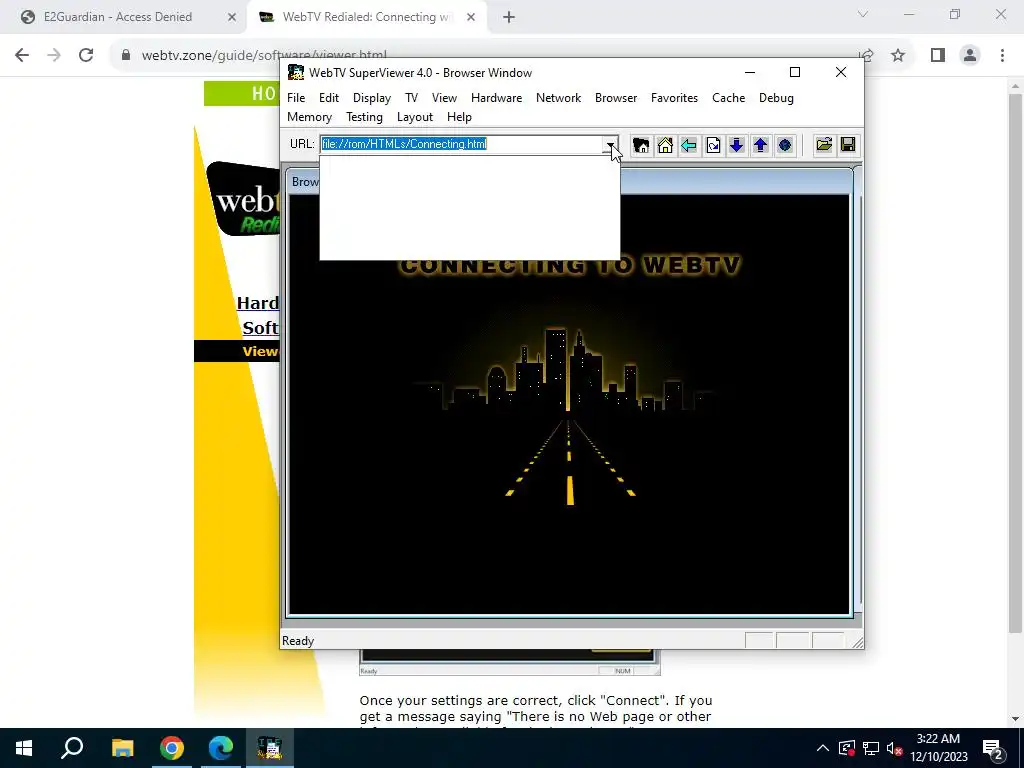Click the globe icon in SuperViewer toolbar
The height and width of the screenshot is (768, 1024).
click(785, 145)
